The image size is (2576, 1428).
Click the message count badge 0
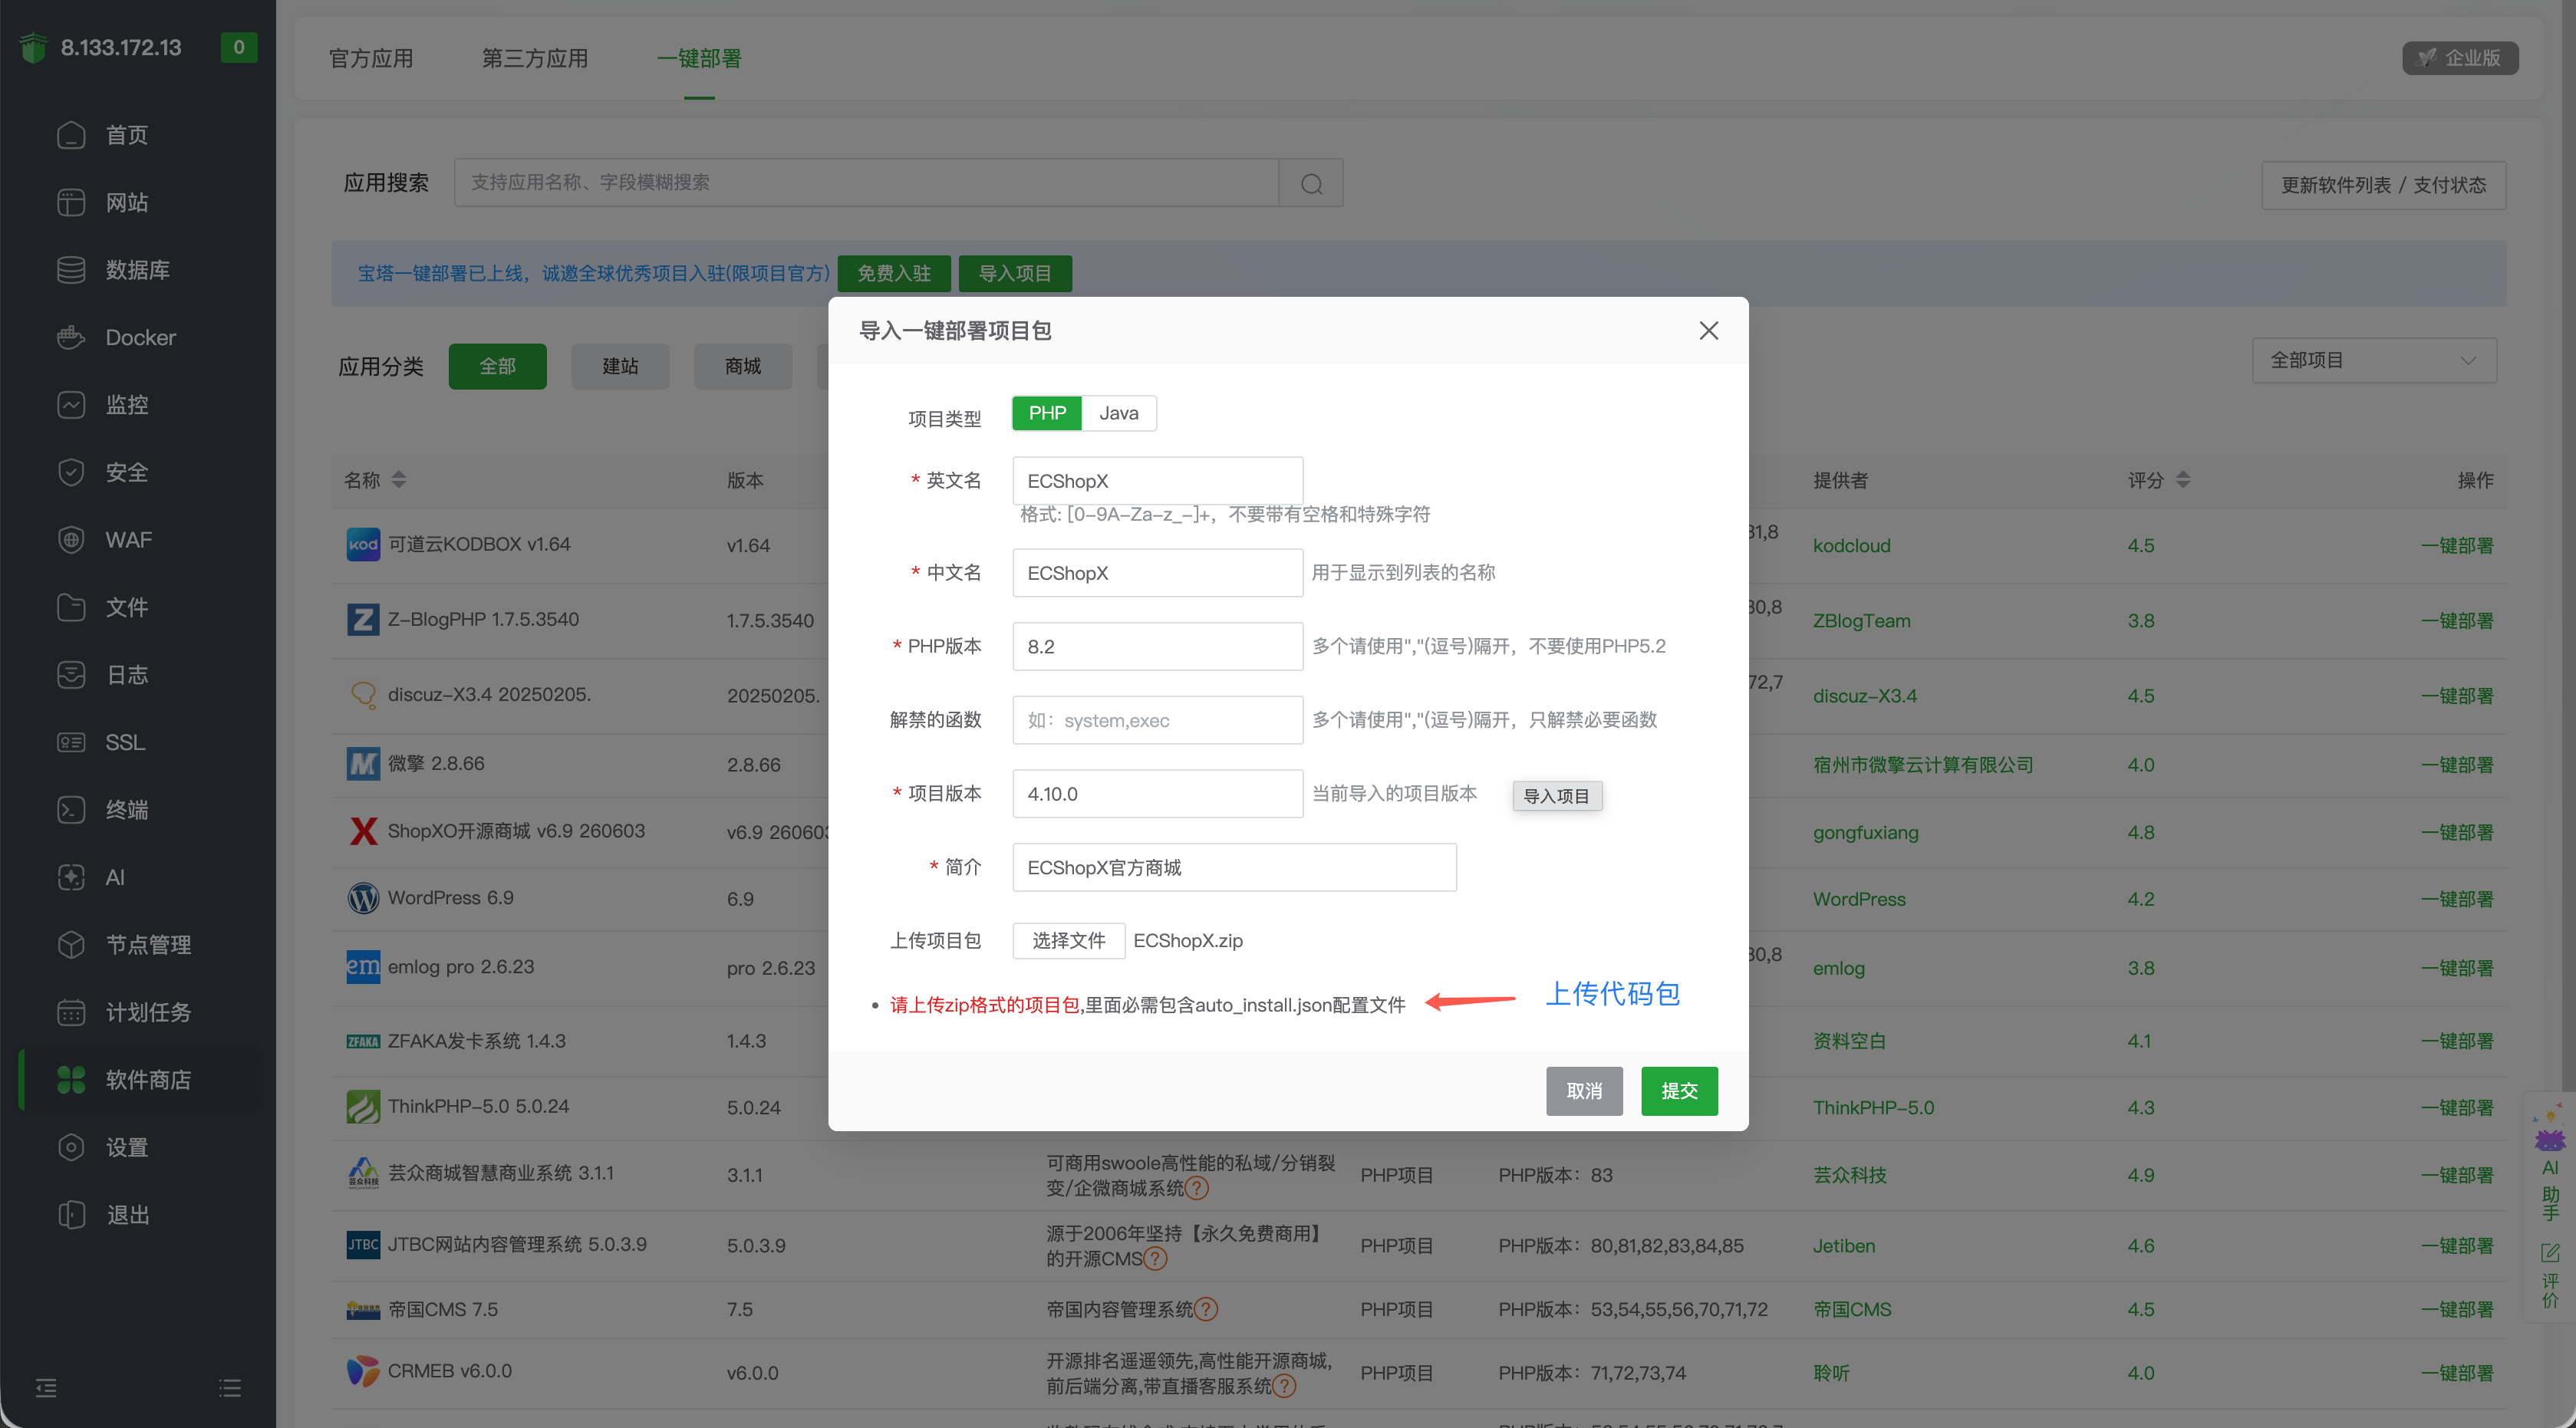tap(239, 47)
